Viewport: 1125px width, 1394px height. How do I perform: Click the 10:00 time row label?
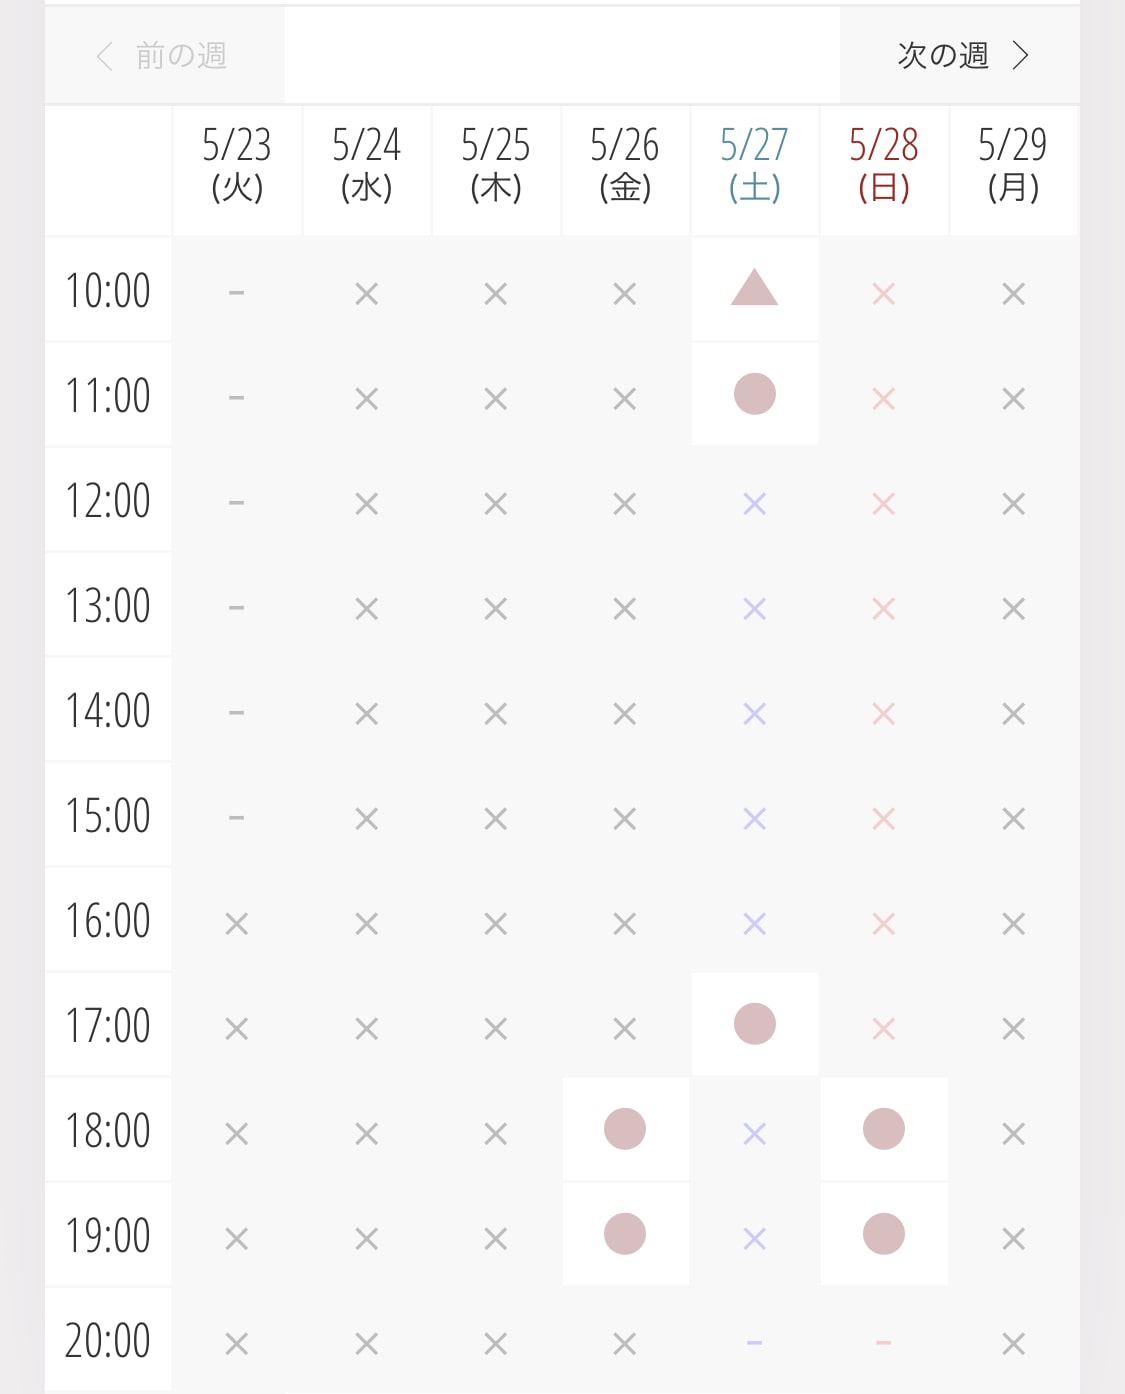108,290
